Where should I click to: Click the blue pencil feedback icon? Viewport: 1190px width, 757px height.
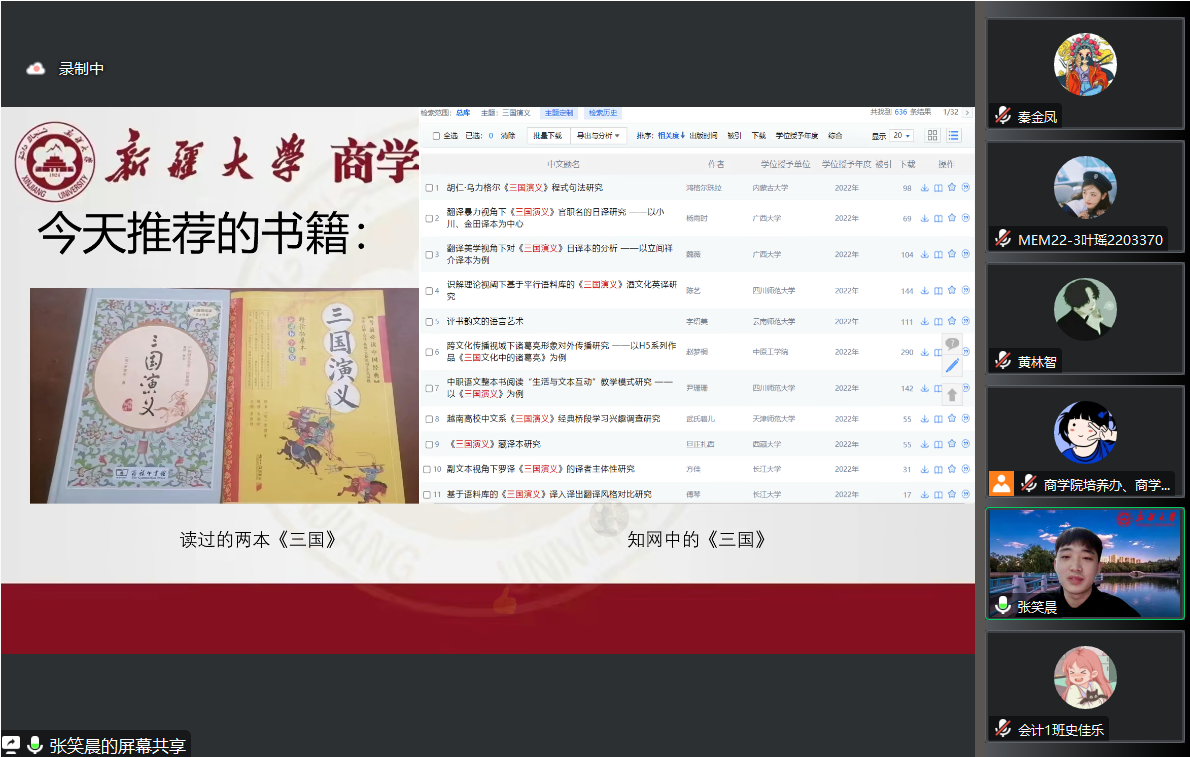tap(952, 366)
